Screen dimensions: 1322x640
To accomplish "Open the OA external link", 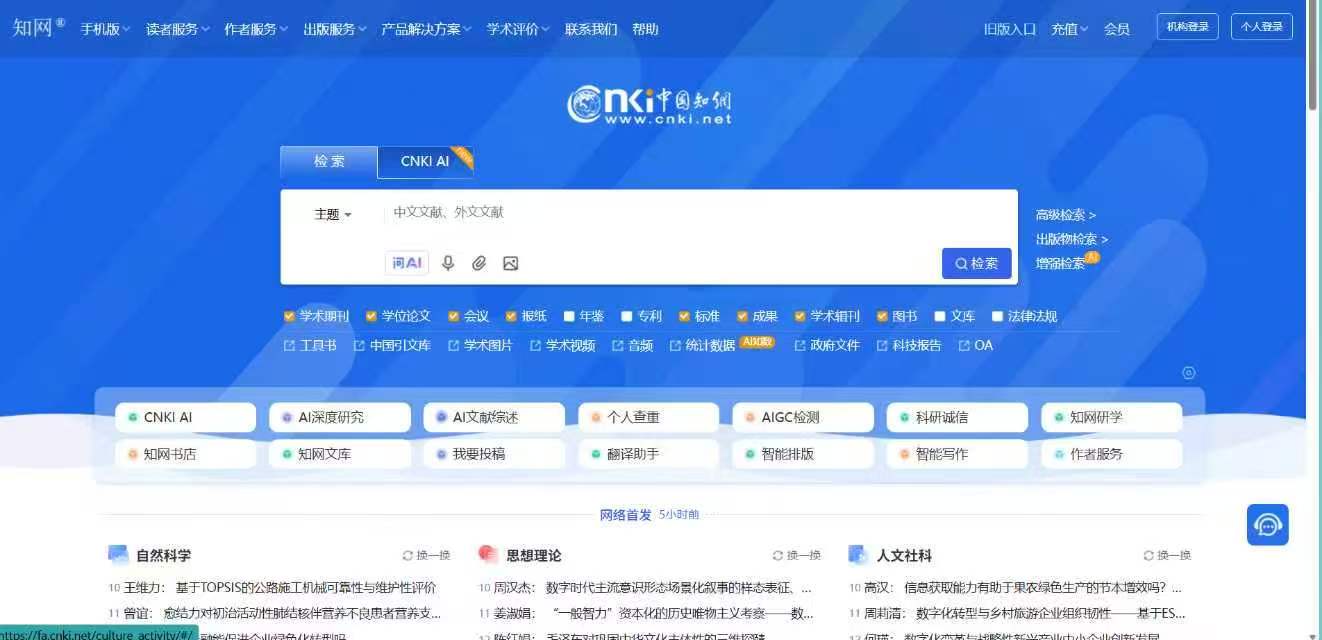I will (976, 345).
